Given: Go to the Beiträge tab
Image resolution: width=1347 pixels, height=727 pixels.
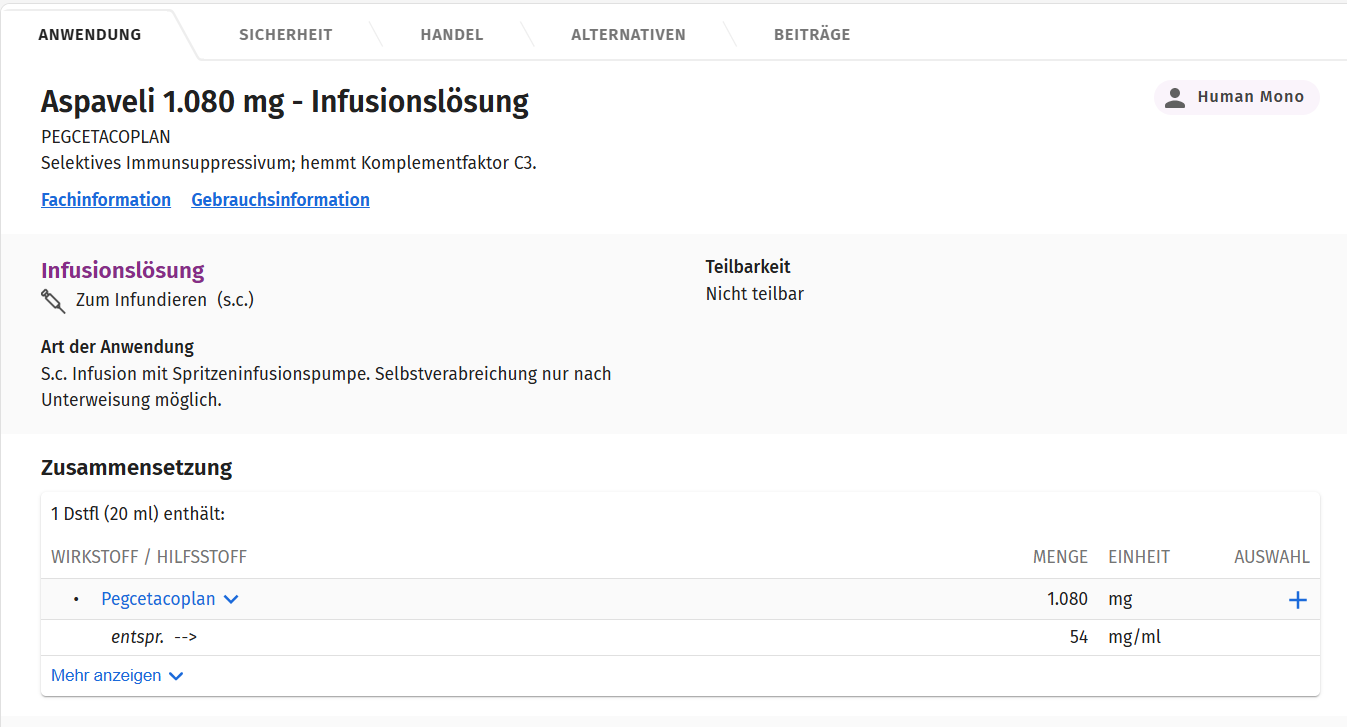Looking at the screenshot, I should (812, 35).
